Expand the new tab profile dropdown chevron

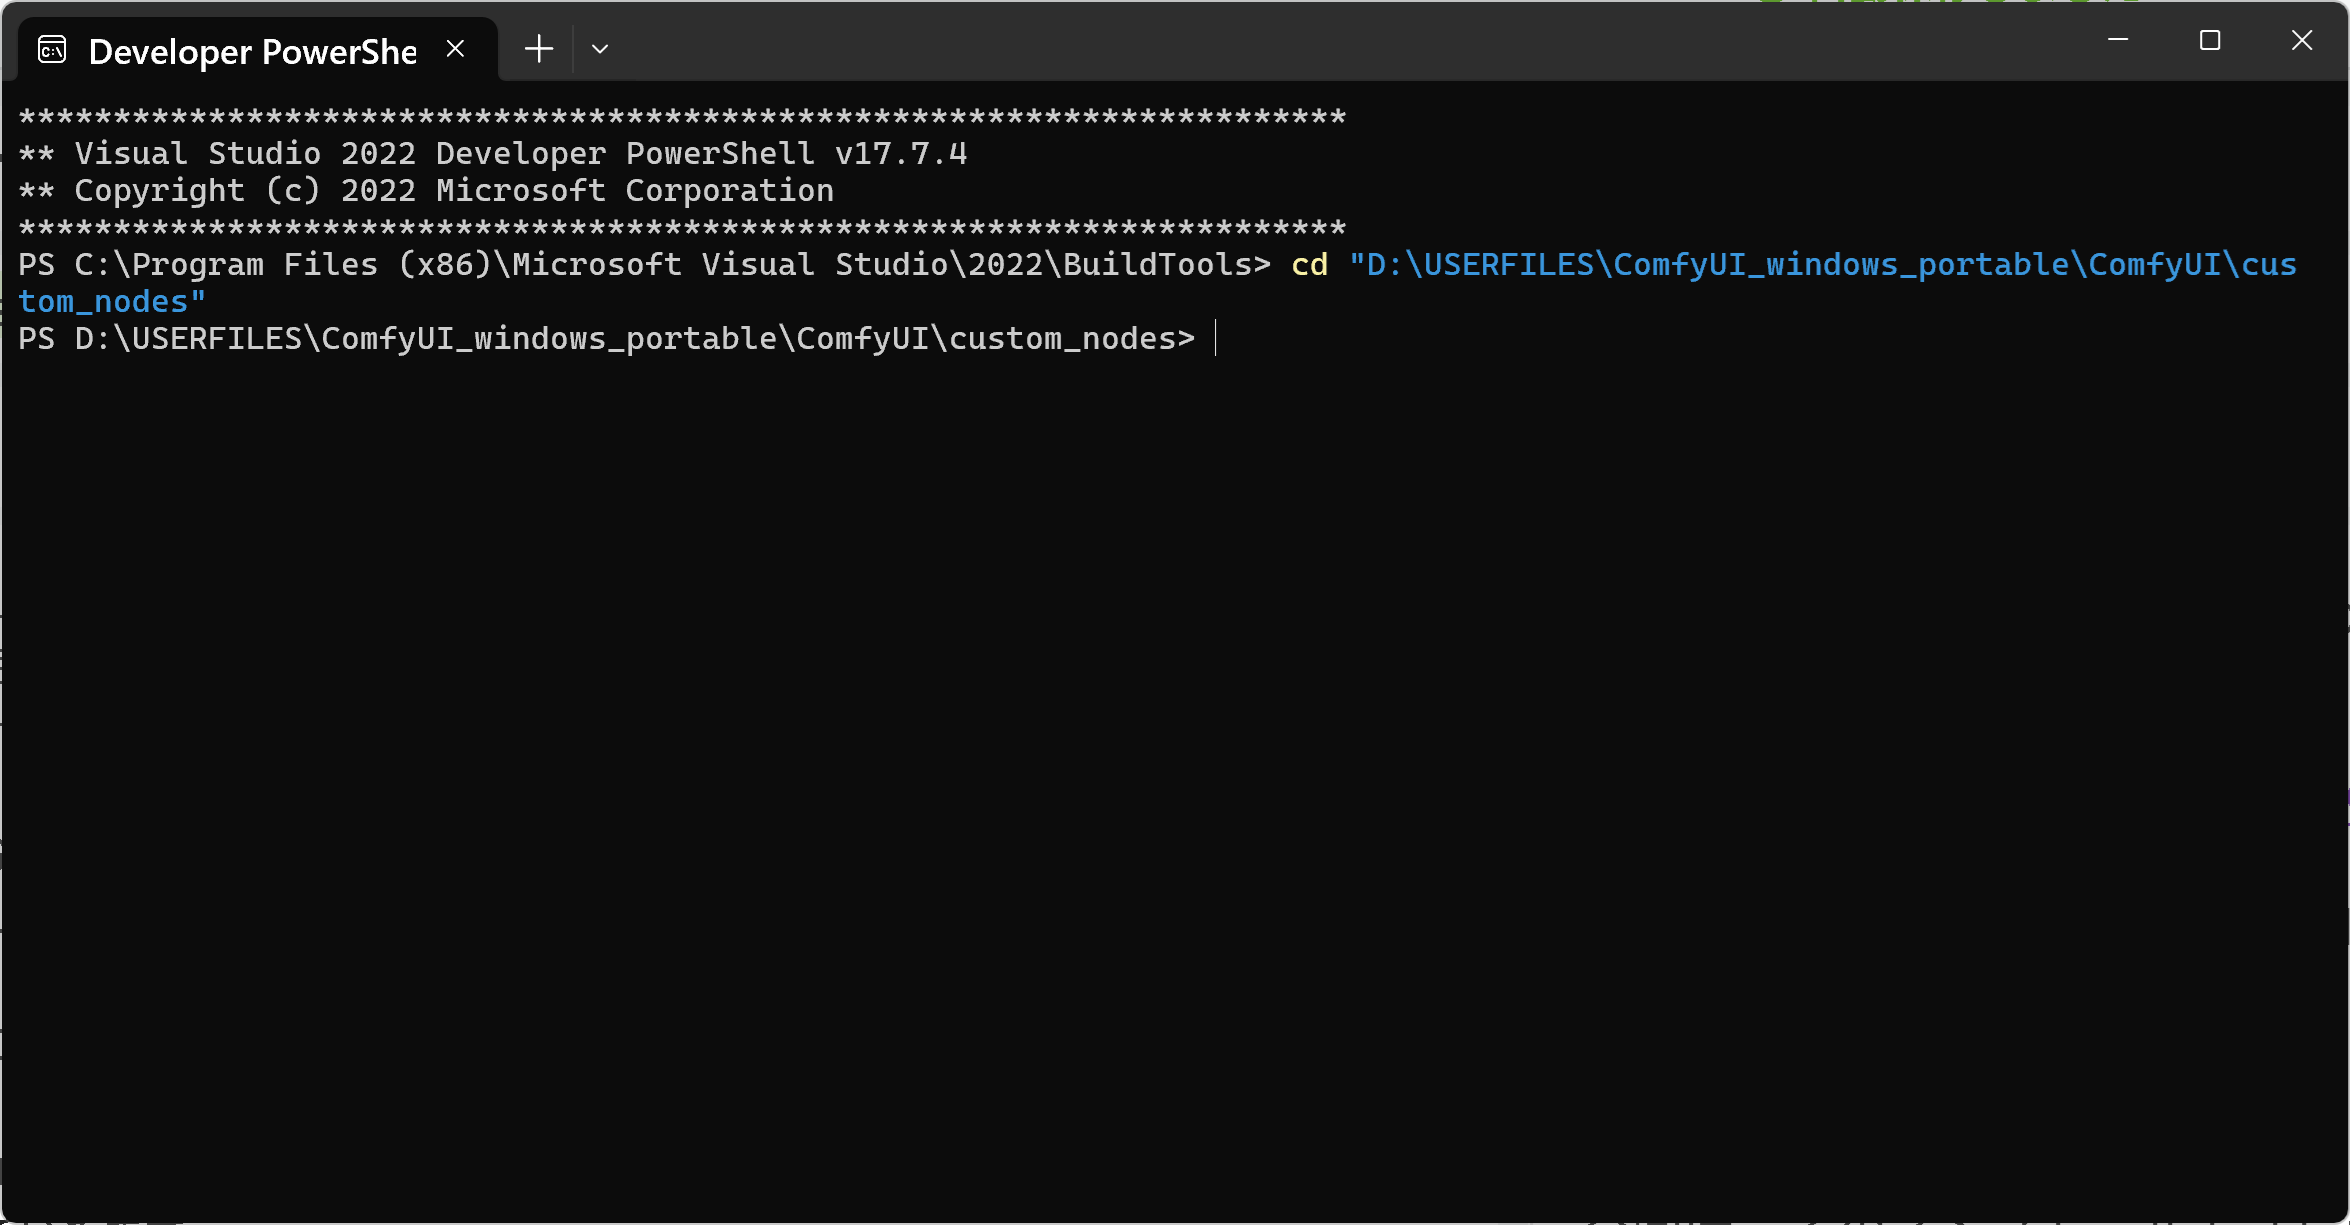600,48
